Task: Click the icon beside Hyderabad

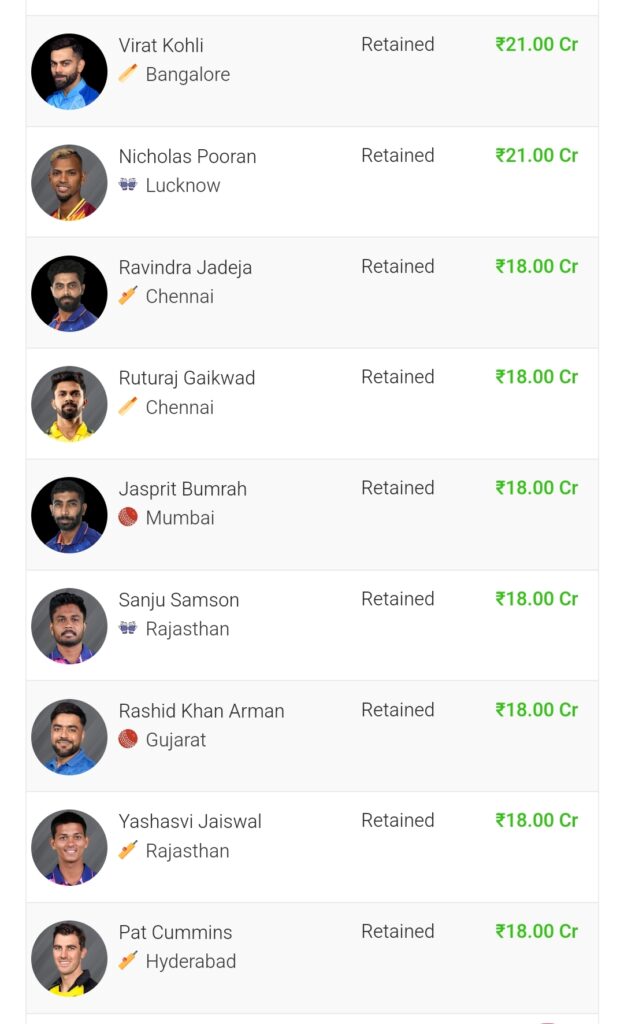Action: (128, 961)
